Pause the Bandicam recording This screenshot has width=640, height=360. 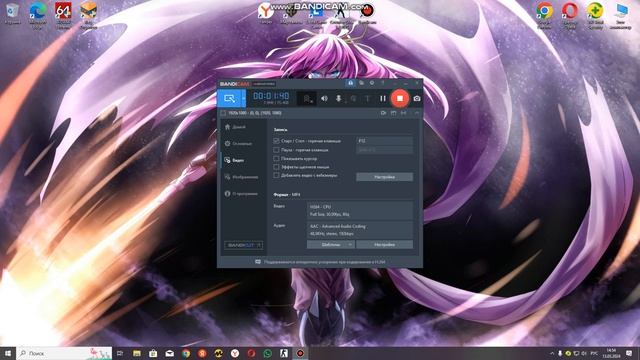click(382, 98)
